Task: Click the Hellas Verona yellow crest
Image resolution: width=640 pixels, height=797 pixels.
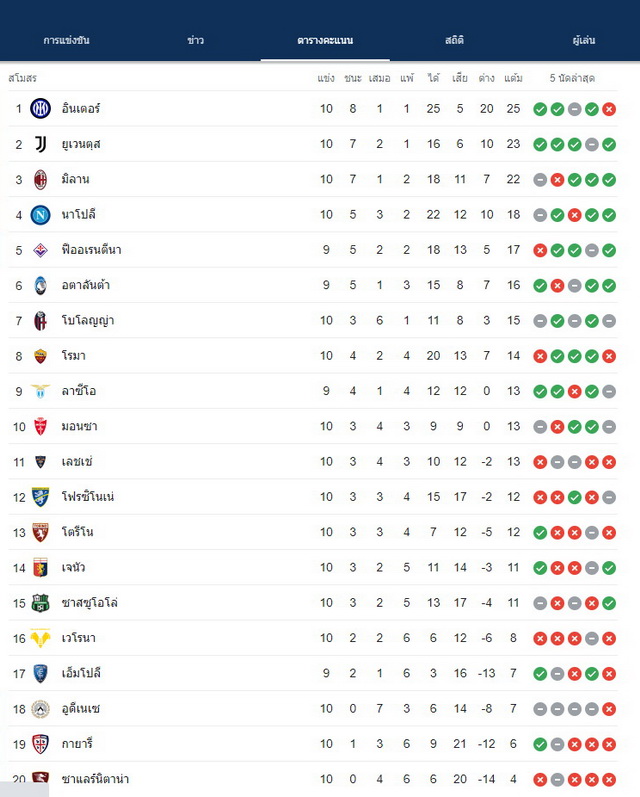Action: point(41,638)
